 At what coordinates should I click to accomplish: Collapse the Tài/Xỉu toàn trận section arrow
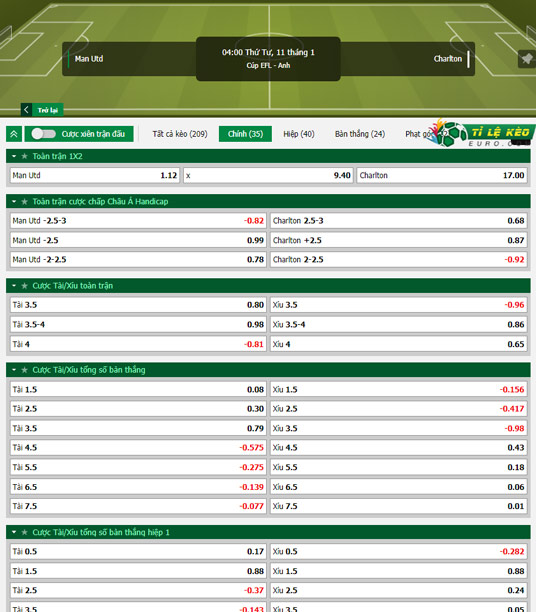pyautogui.click(x=14, y=286)
